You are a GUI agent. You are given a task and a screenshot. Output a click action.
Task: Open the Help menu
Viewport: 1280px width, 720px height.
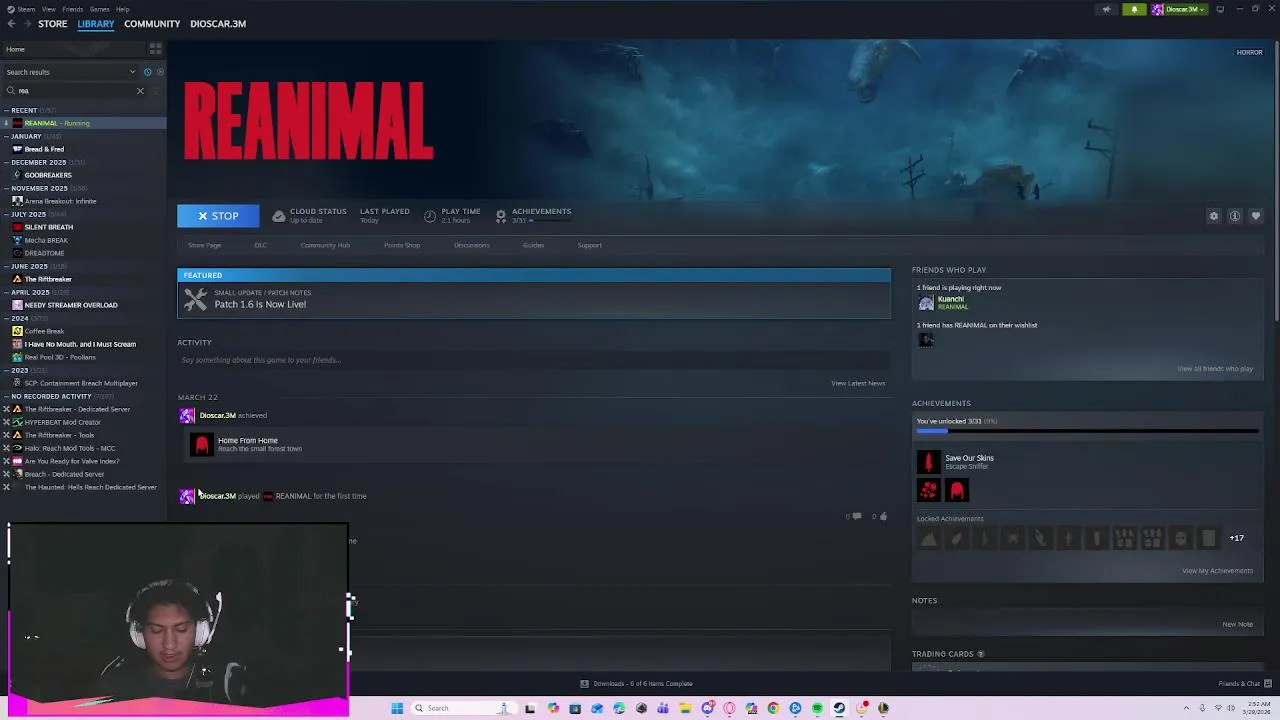click(x=122, y=9)
